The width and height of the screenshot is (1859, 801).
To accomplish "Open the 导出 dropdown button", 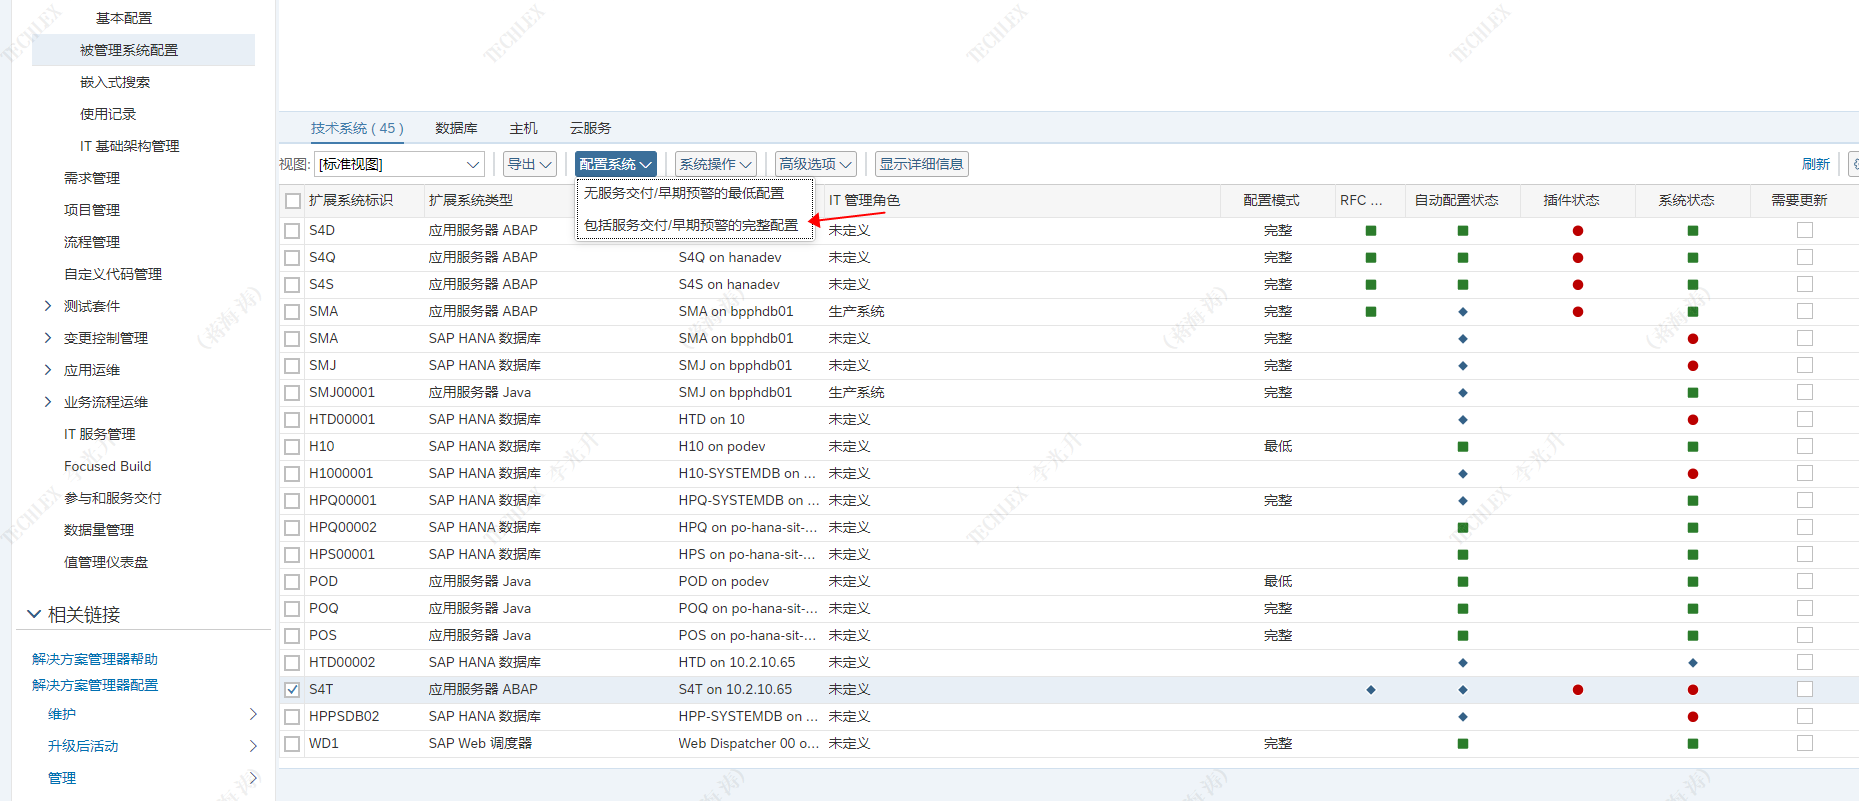I will pos(530,164).
